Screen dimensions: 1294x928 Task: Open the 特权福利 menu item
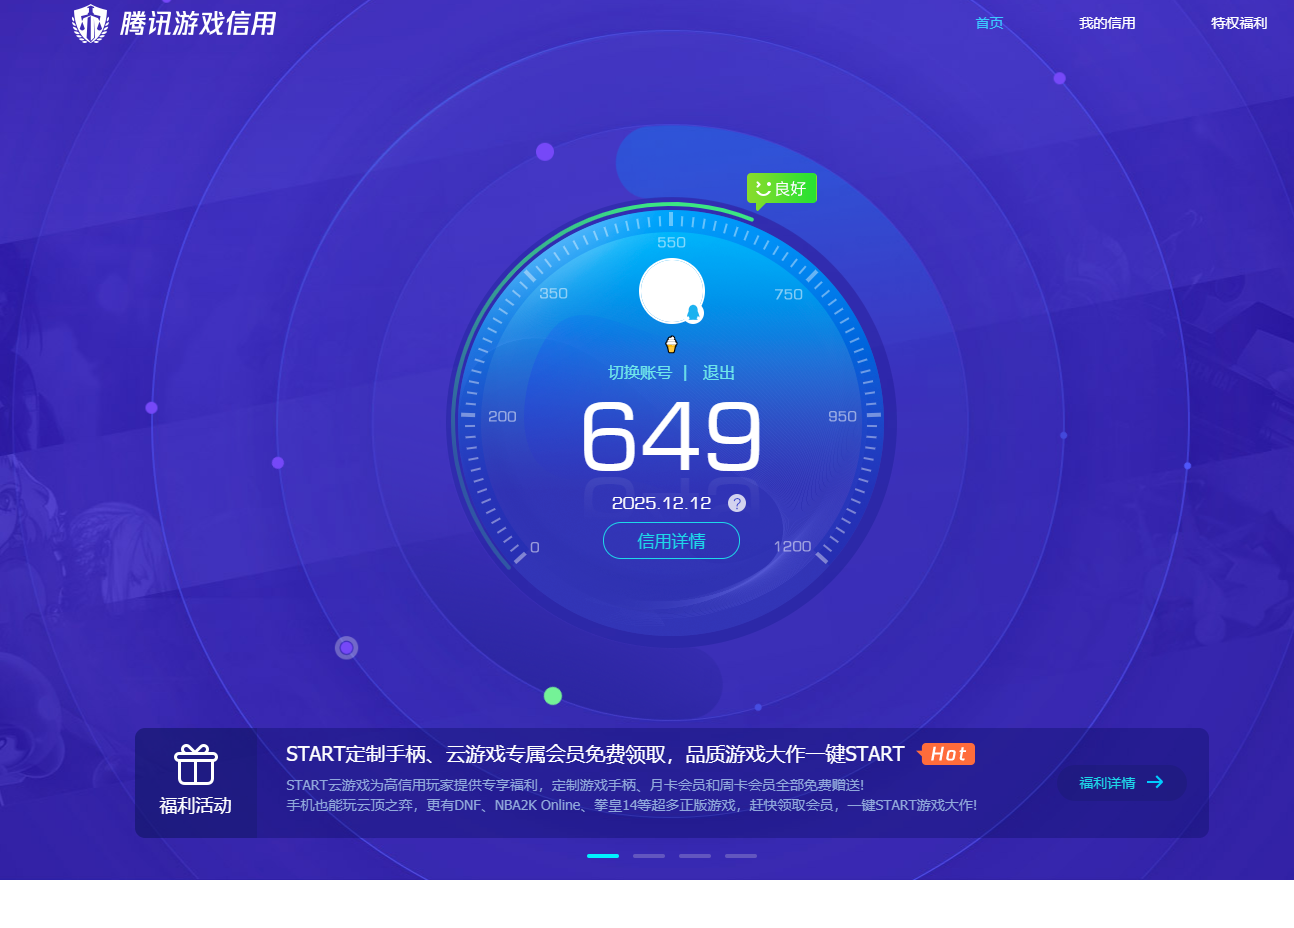[1239, 23]
